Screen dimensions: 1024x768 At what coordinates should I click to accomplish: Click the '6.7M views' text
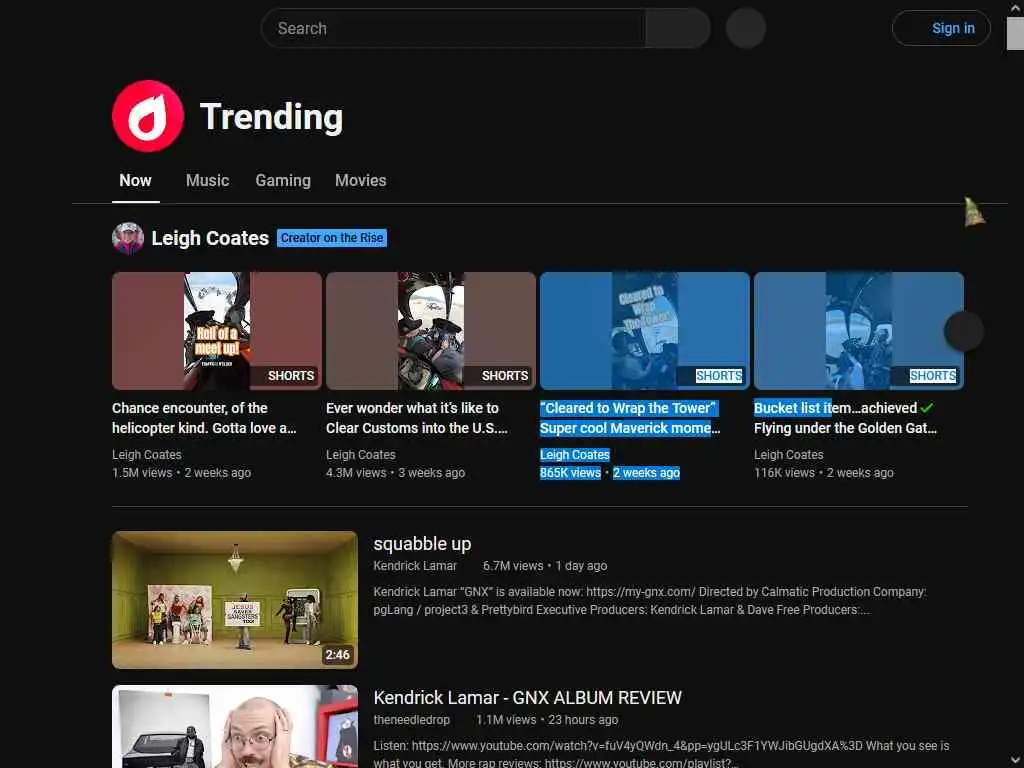(x=513, y=566)
